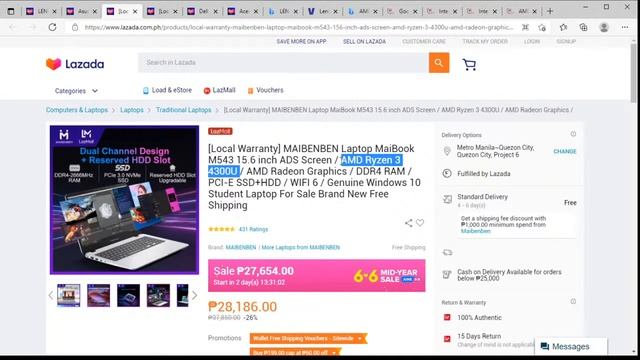
Task: Open a new browser tab
Action: (550, 11)
